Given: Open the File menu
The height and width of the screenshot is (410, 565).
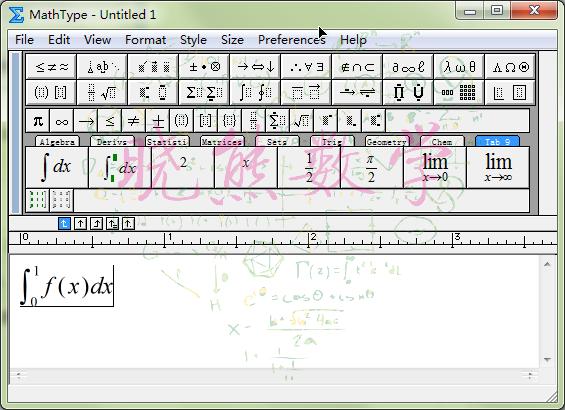Looking at the screenshot, I should click(x=24, y=40).
